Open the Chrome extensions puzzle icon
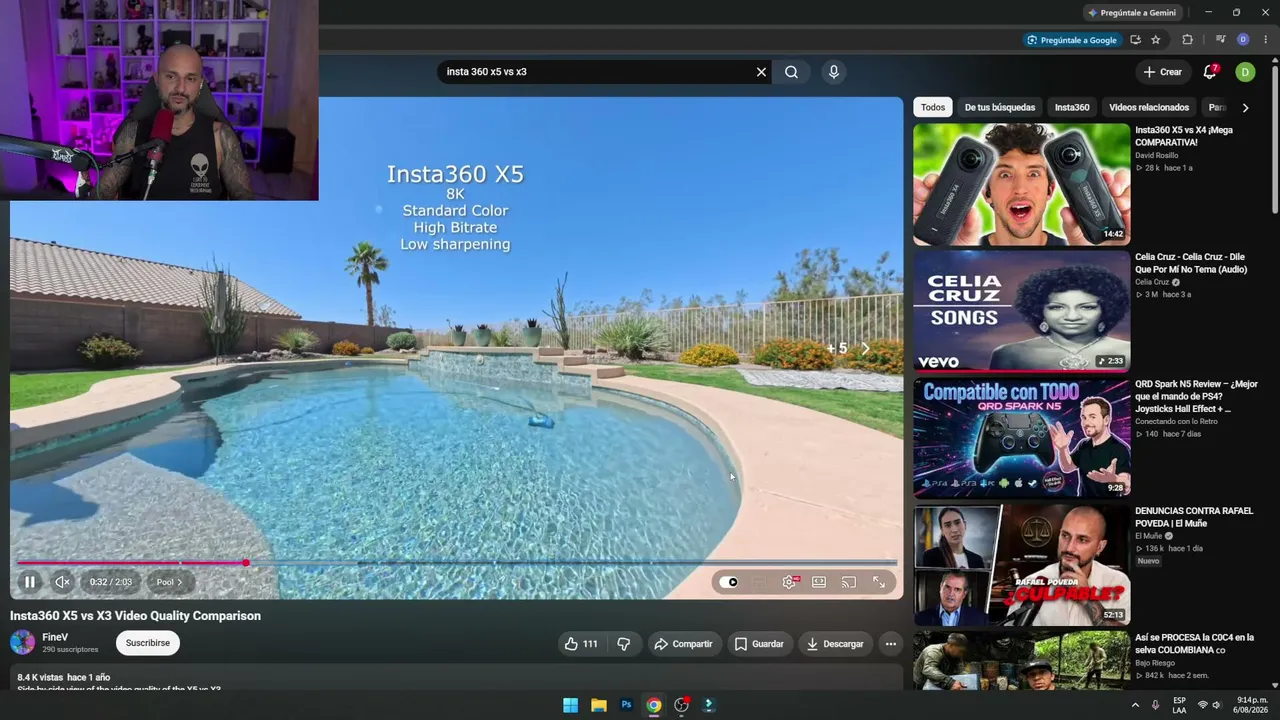The height and width of the screenshot is (720, 1280). click(1188, 40)
